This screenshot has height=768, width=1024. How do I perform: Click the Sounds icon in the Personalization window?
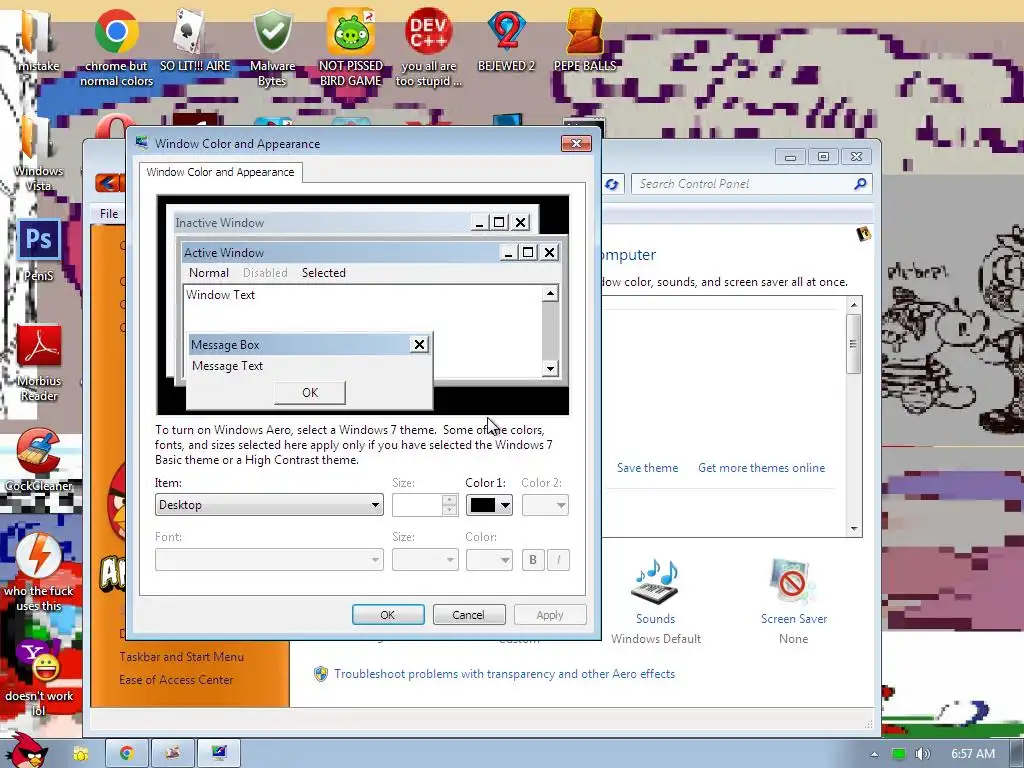coord(656,583)
